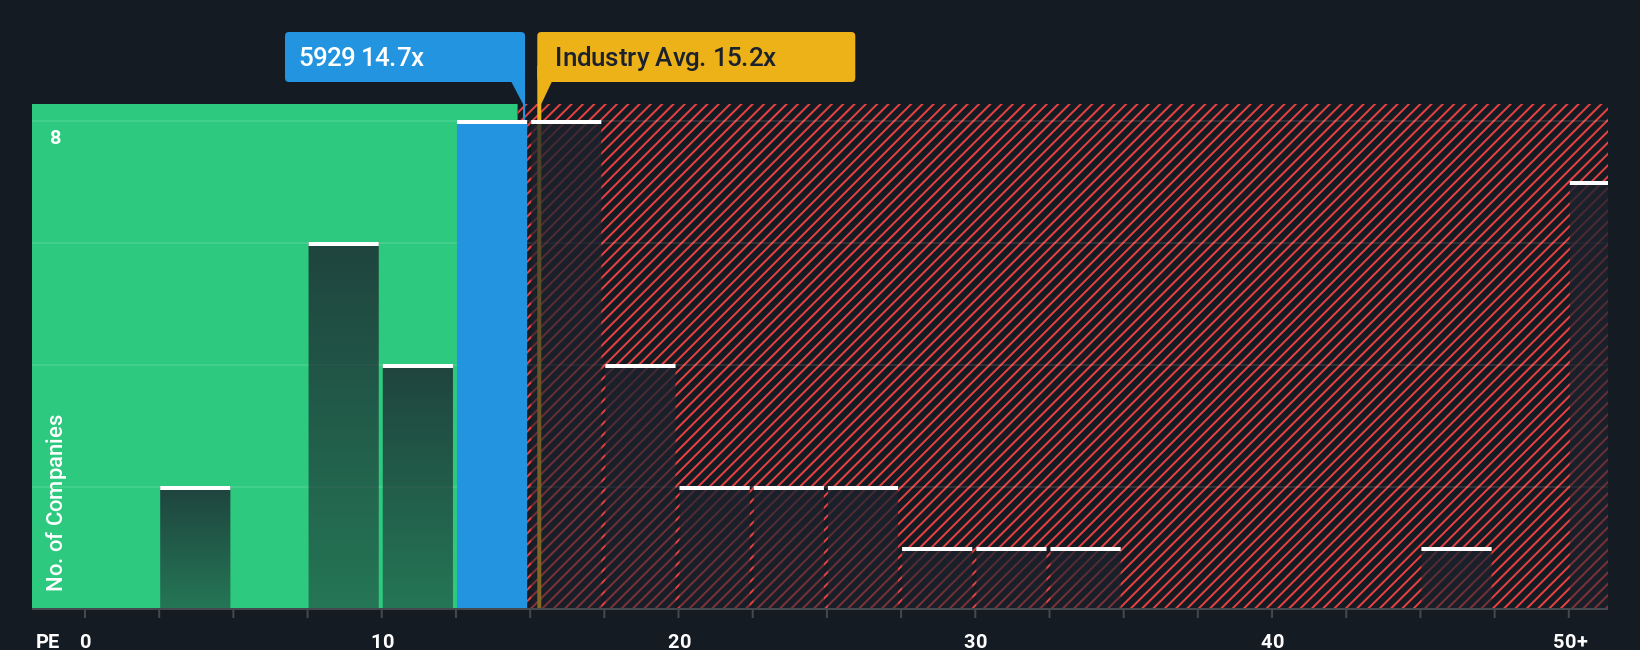Click the hatched bar just right of industry average line
Image resolution: width=1640 pixels, height=650 pixels.
[x=566, y=364]
